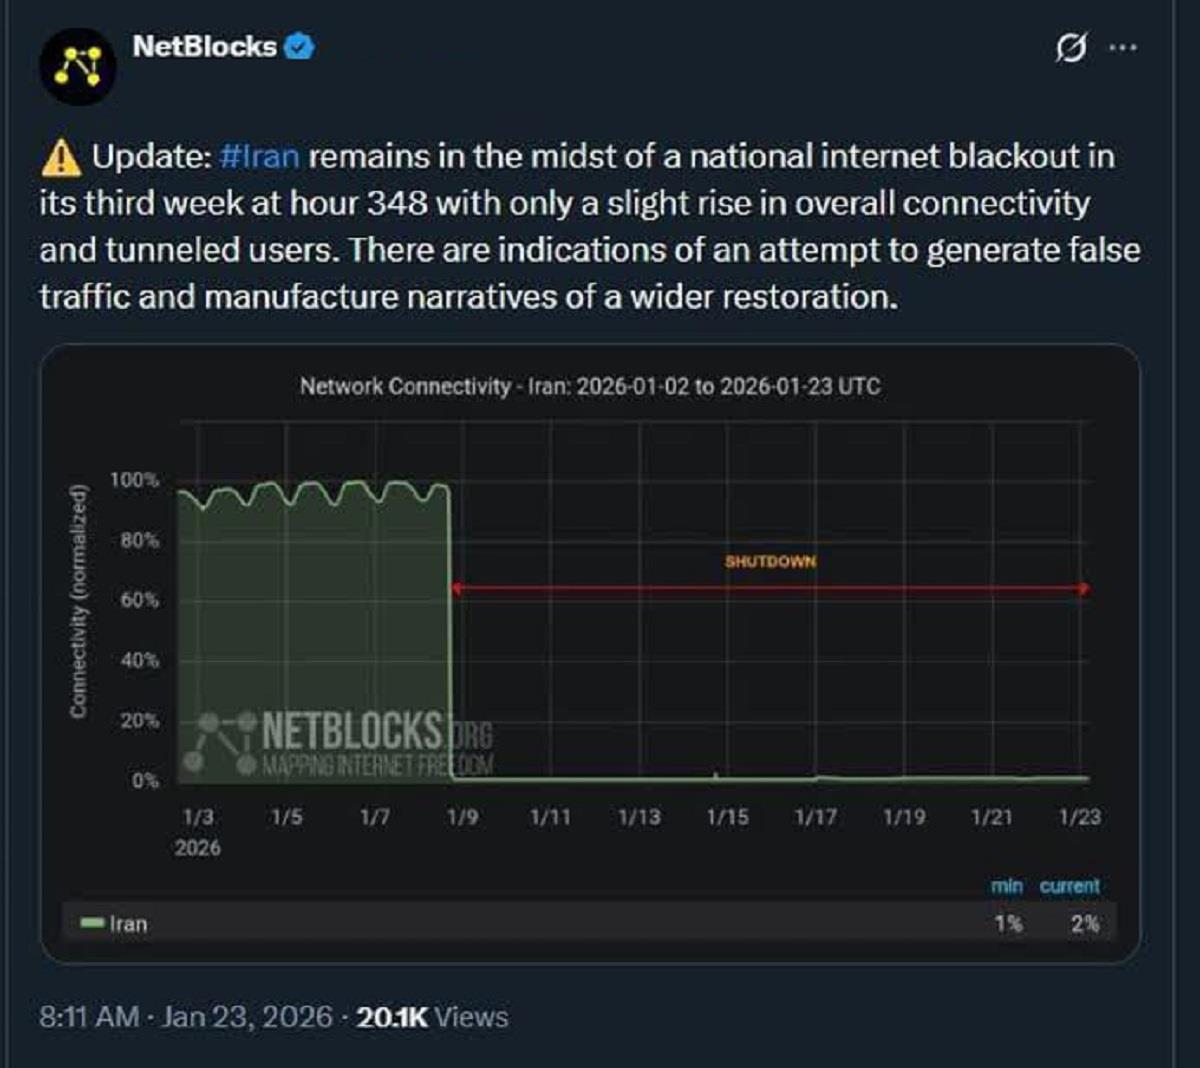
Task: Click the 'current' legend column header
Action: (1069, 886)
